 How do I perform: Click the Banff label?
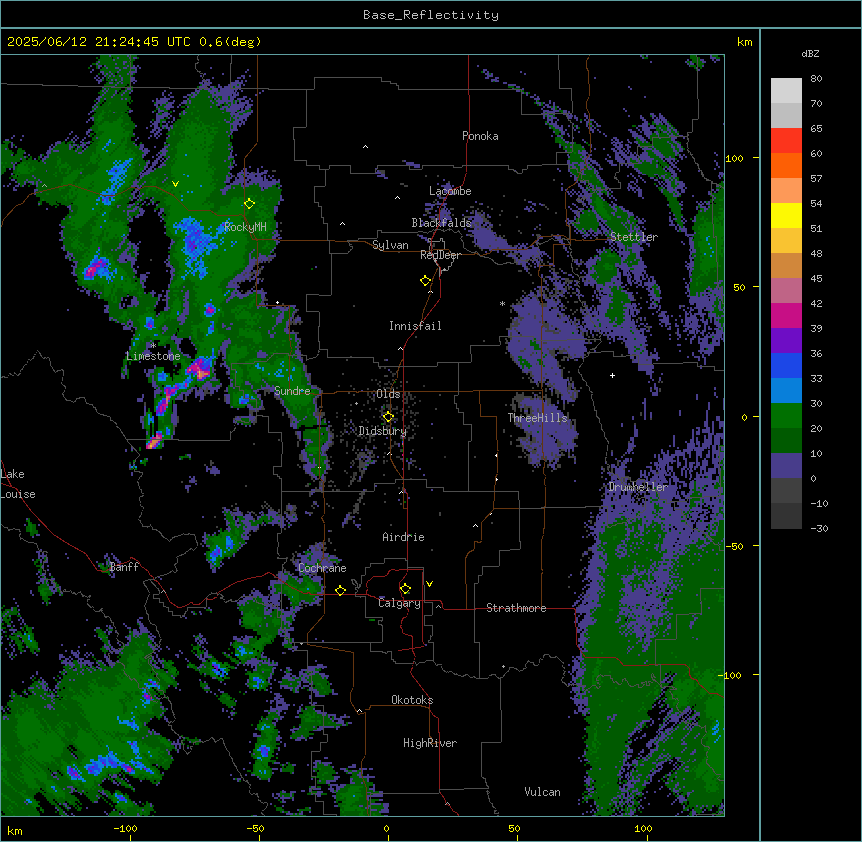(124, 567)
